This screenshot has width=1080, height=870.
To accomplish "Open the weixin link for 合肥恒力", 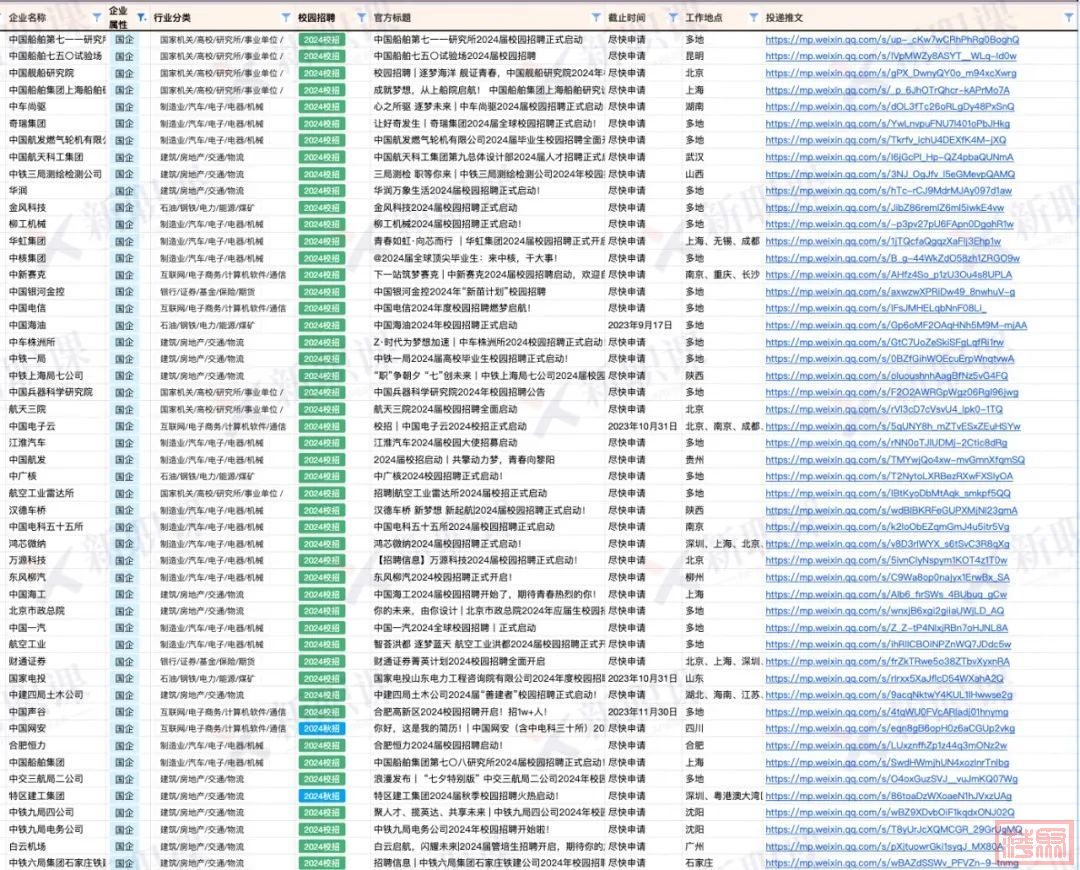I will pos(886,745).
